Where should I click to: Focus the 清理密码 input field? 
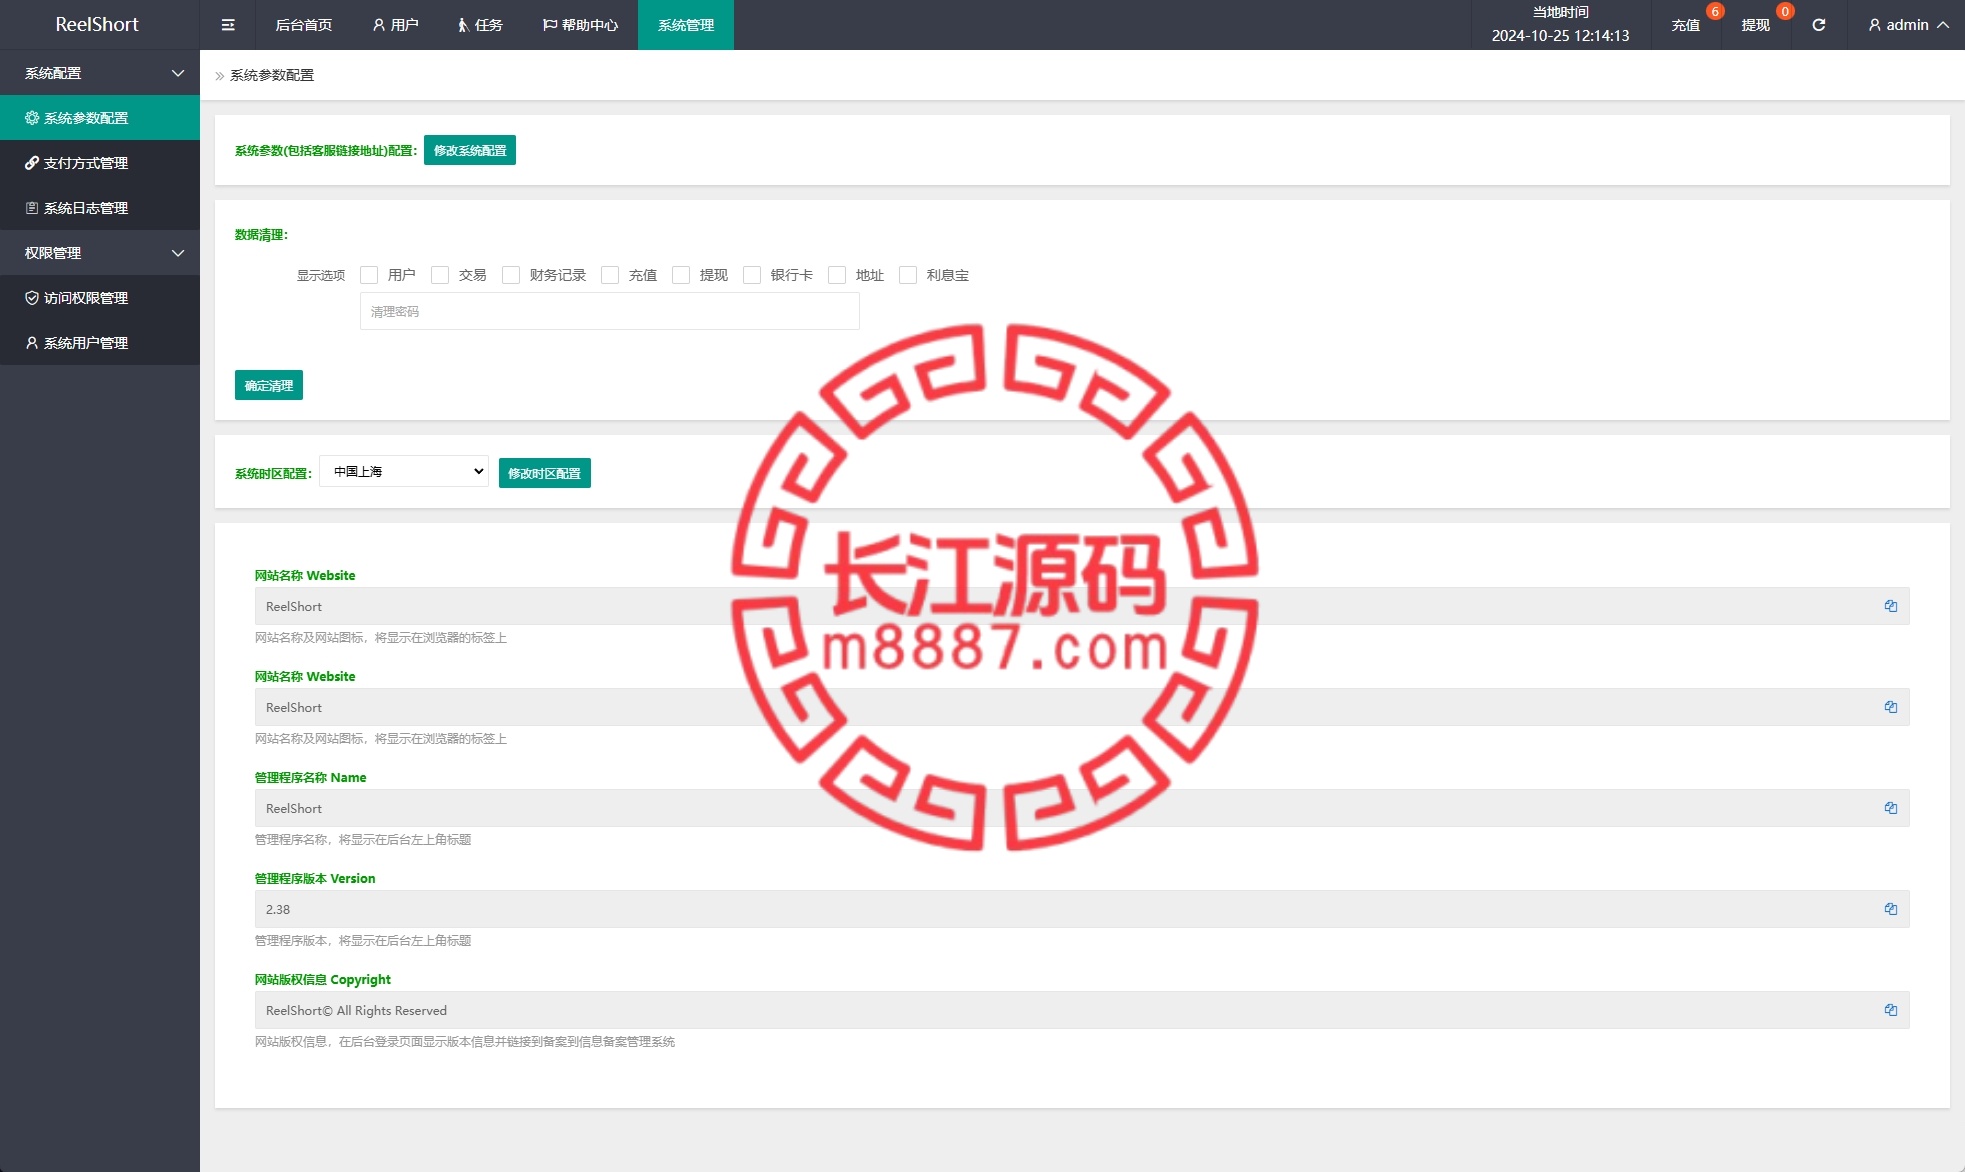click(610, 311)
